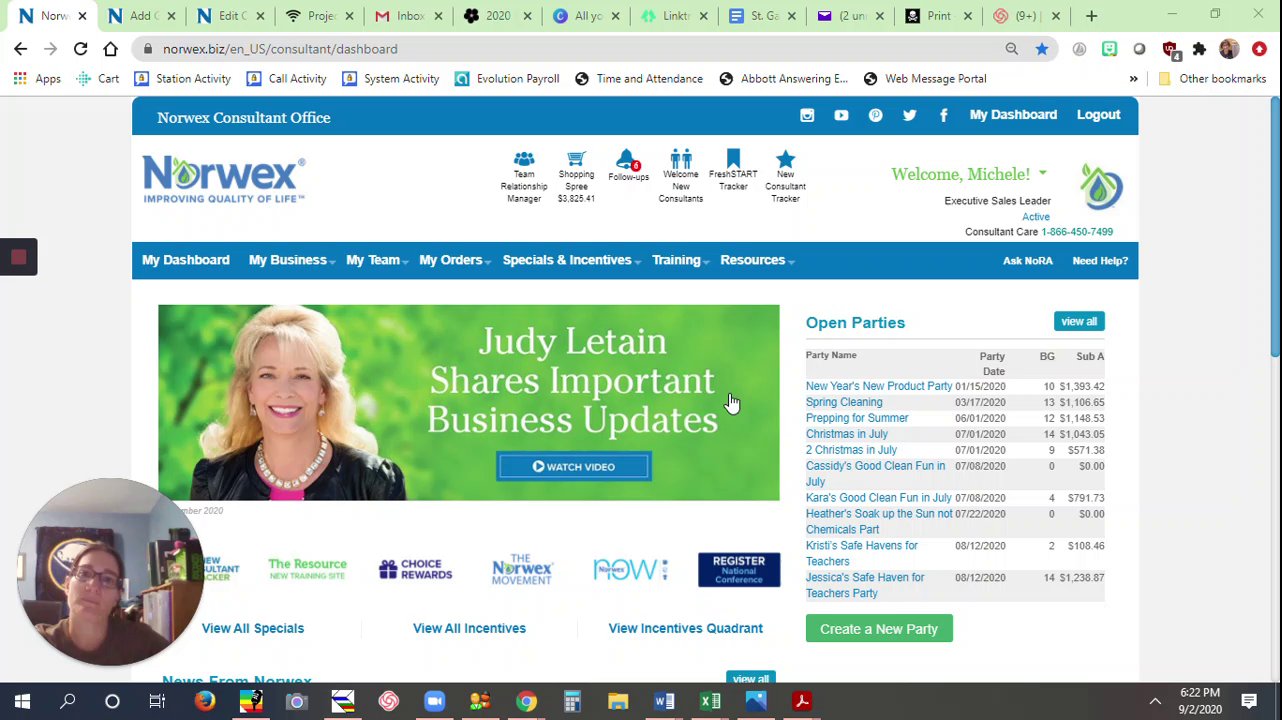Open New Year's New Product Party
The image size is (1282, 720).
point(879,386)
